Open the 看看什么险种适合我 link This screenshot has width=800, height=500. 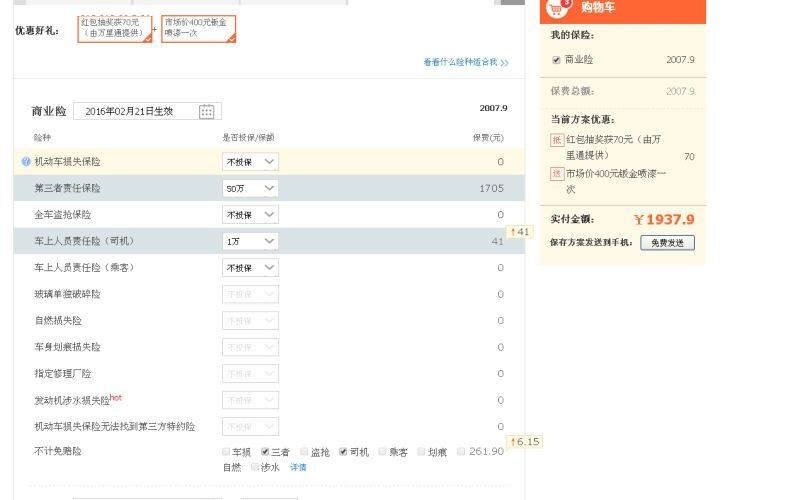click(466, 62)
